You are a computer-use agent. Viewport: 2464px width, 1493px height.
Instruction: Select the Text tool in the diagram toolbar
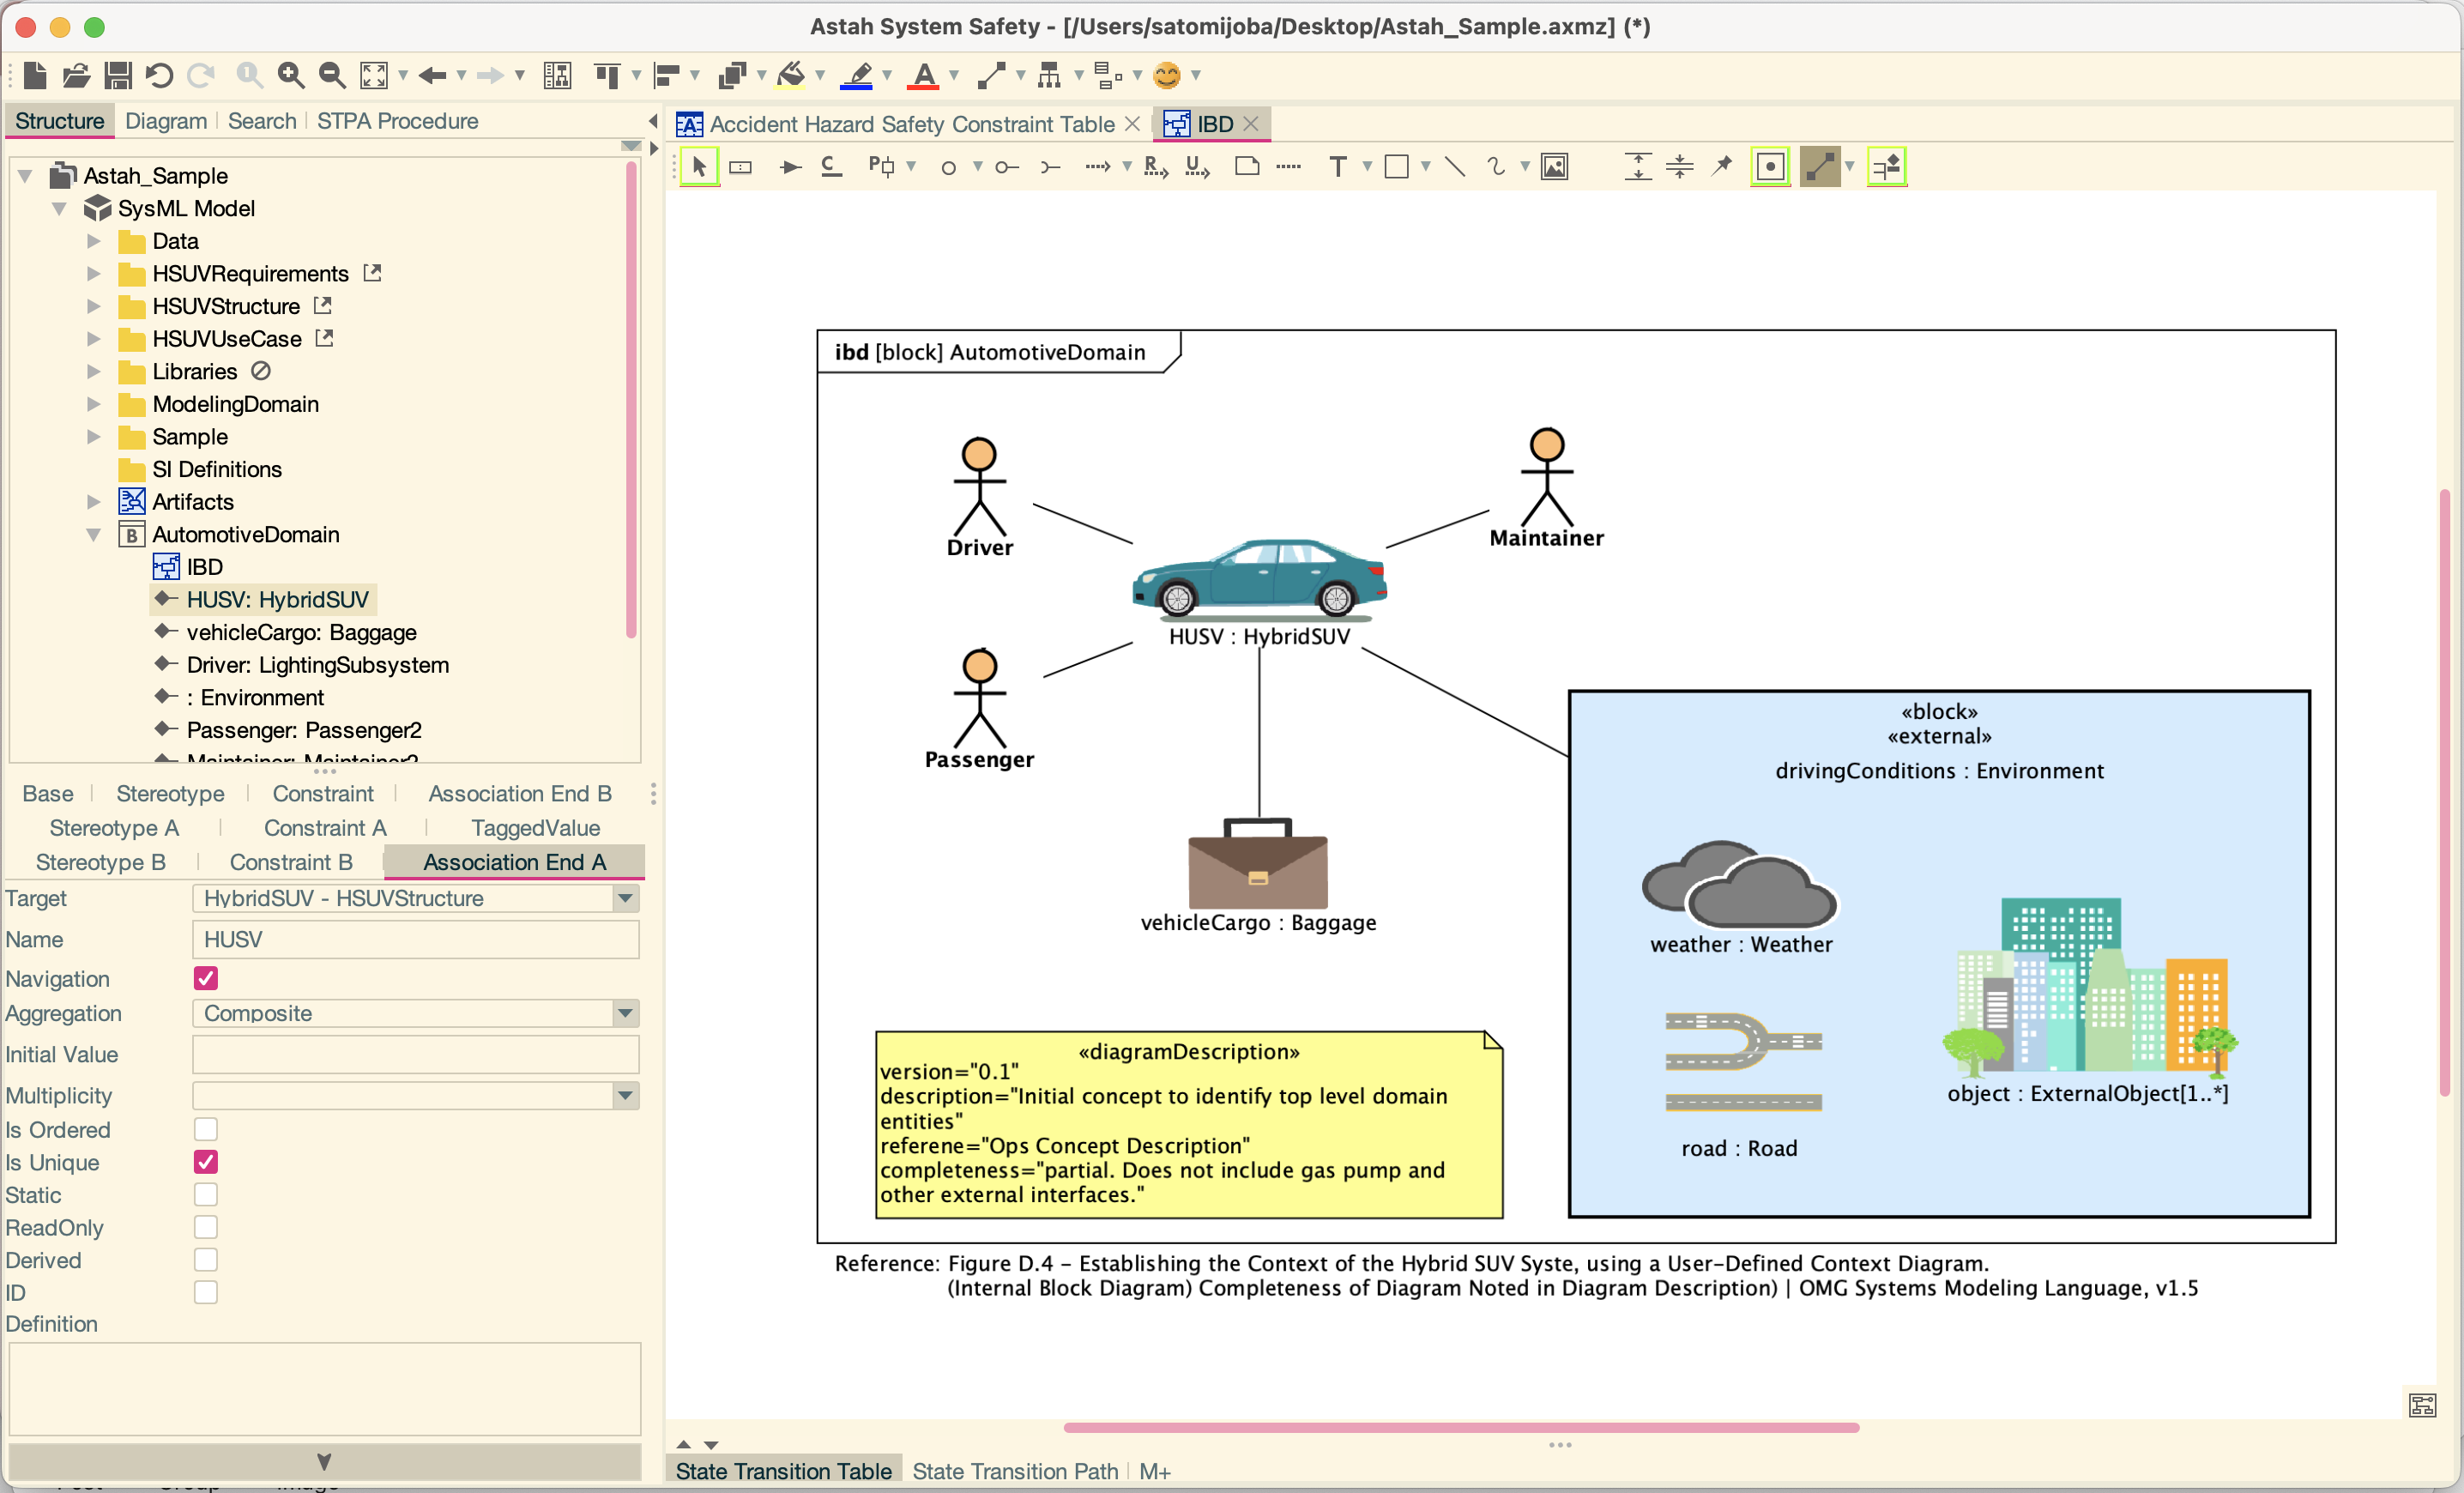[1337, 167]
